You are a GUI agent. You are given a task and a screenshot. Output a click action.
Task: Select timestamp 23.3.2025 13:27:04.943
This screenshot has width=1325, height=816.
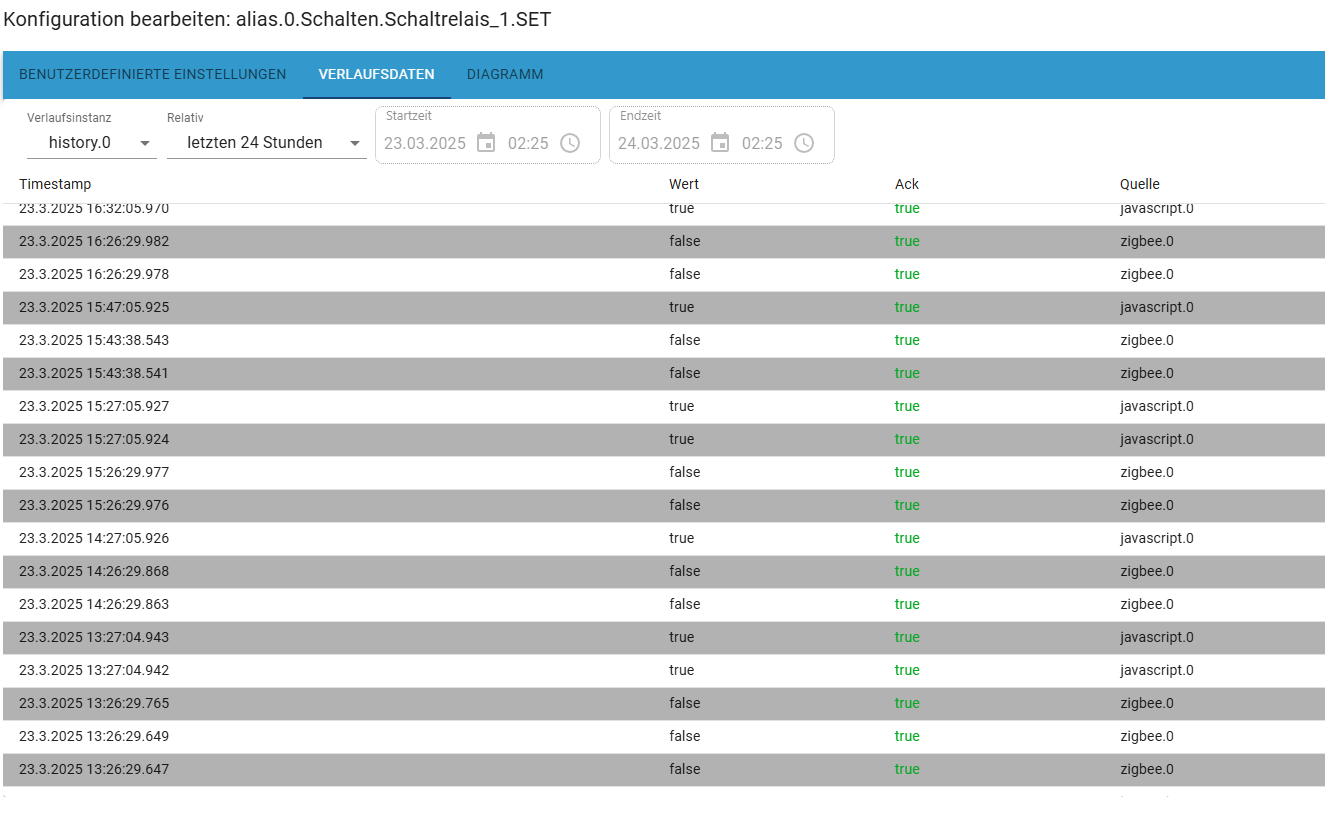click(x=94, y=637)
